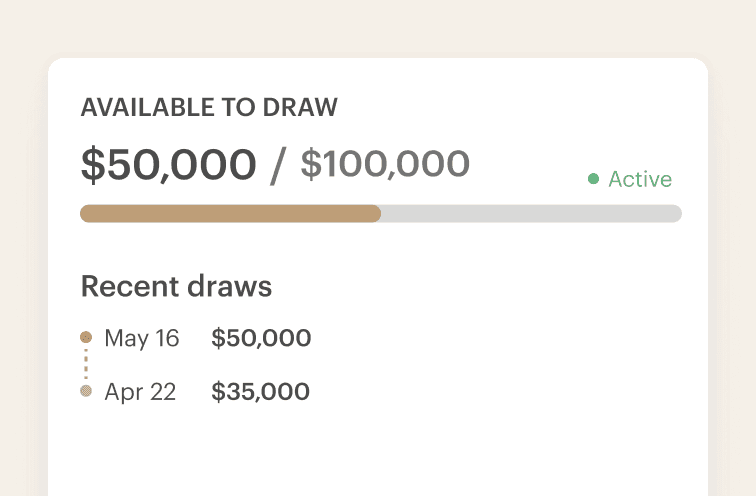Click the blank card area right of draws

click(x=497, y=364)
